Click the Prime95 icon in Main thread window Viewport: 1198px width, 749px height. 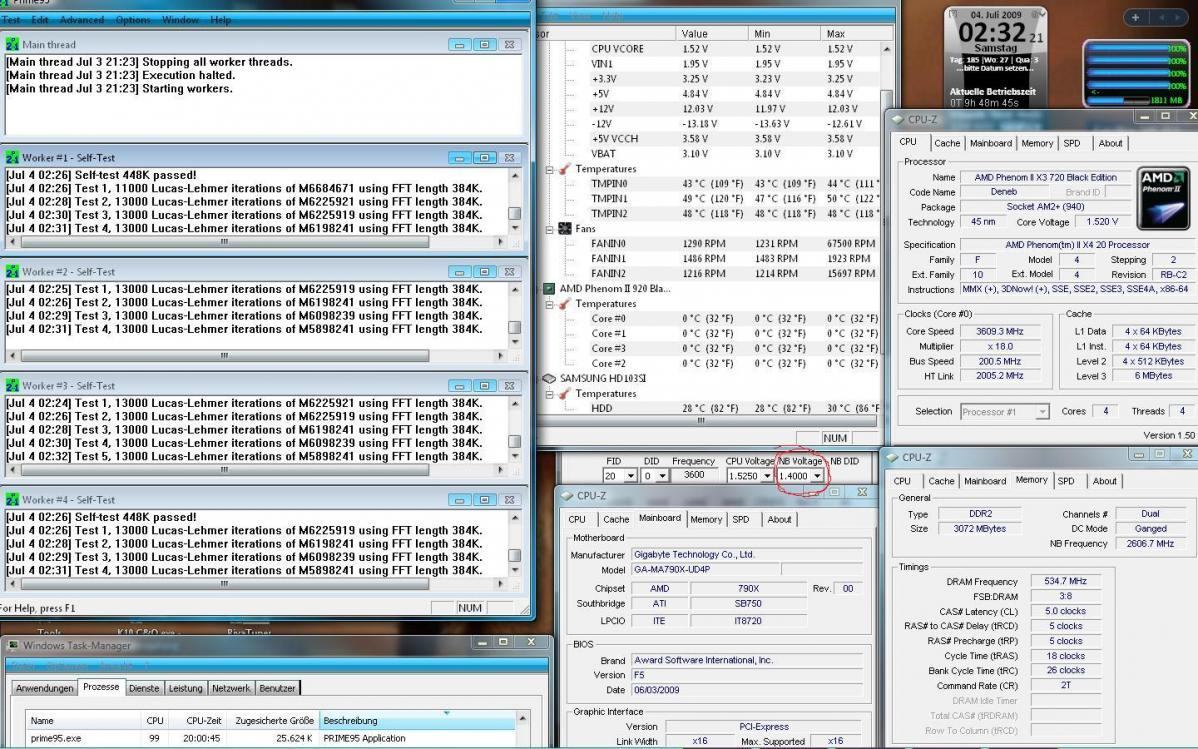[x=12, y=44]
